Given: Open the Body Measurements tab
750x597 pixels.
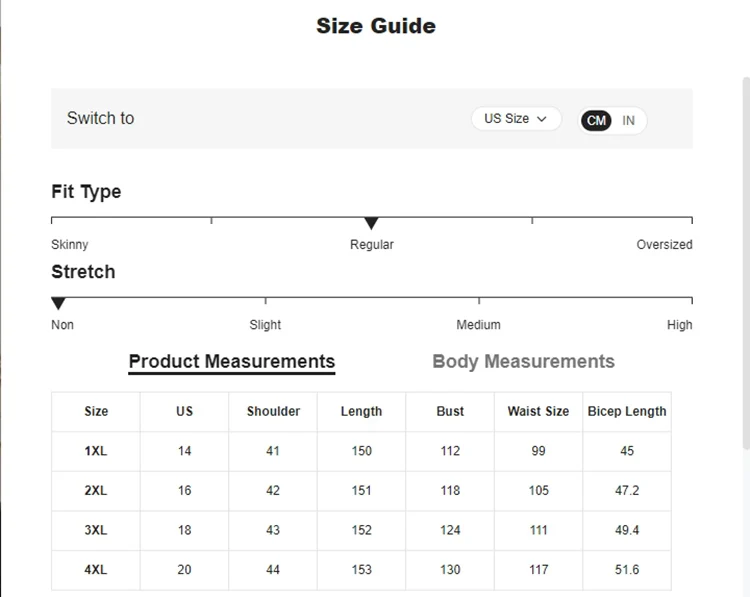Looking at the screenshot, I should click(x=523, y=362).
